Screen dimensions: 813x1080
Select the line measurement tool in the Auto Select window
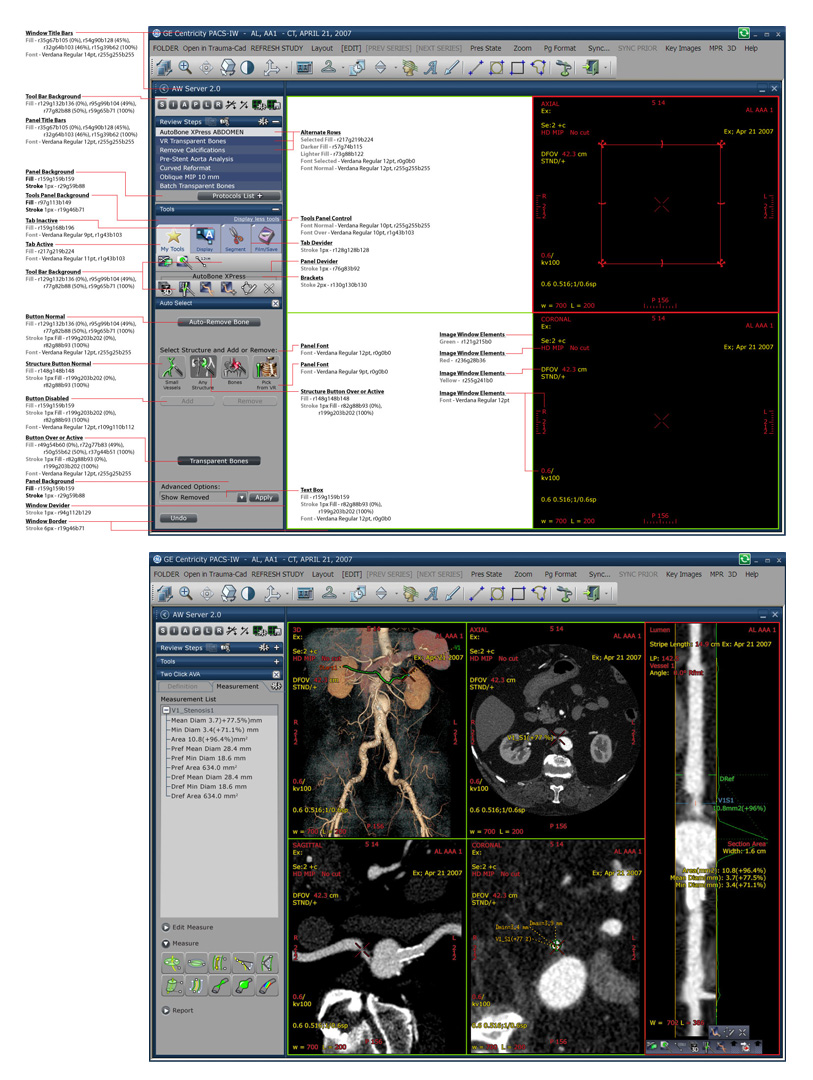coord(475,67)
